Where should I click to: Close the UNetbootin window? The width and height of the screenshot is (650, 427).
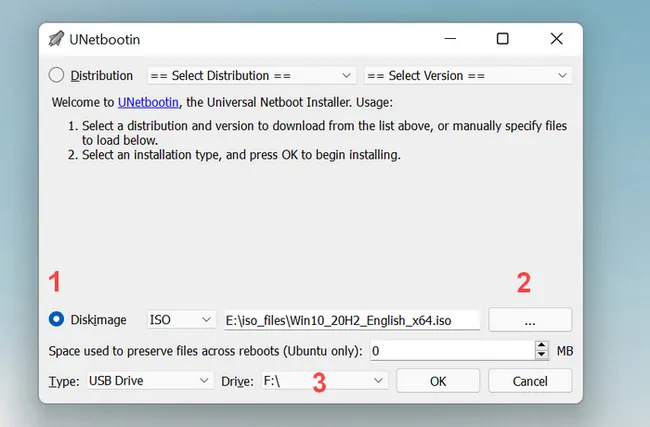(556, 39)
